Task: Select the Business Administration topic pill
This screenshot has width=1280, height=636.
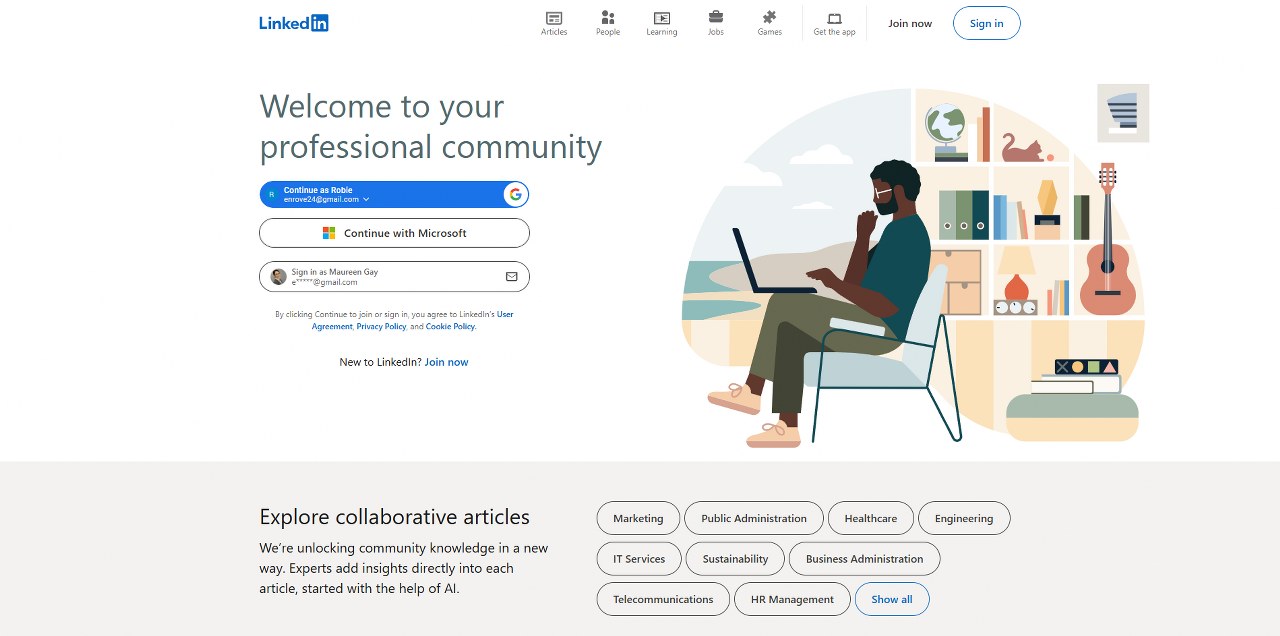Action: click(x=865, y=559)
